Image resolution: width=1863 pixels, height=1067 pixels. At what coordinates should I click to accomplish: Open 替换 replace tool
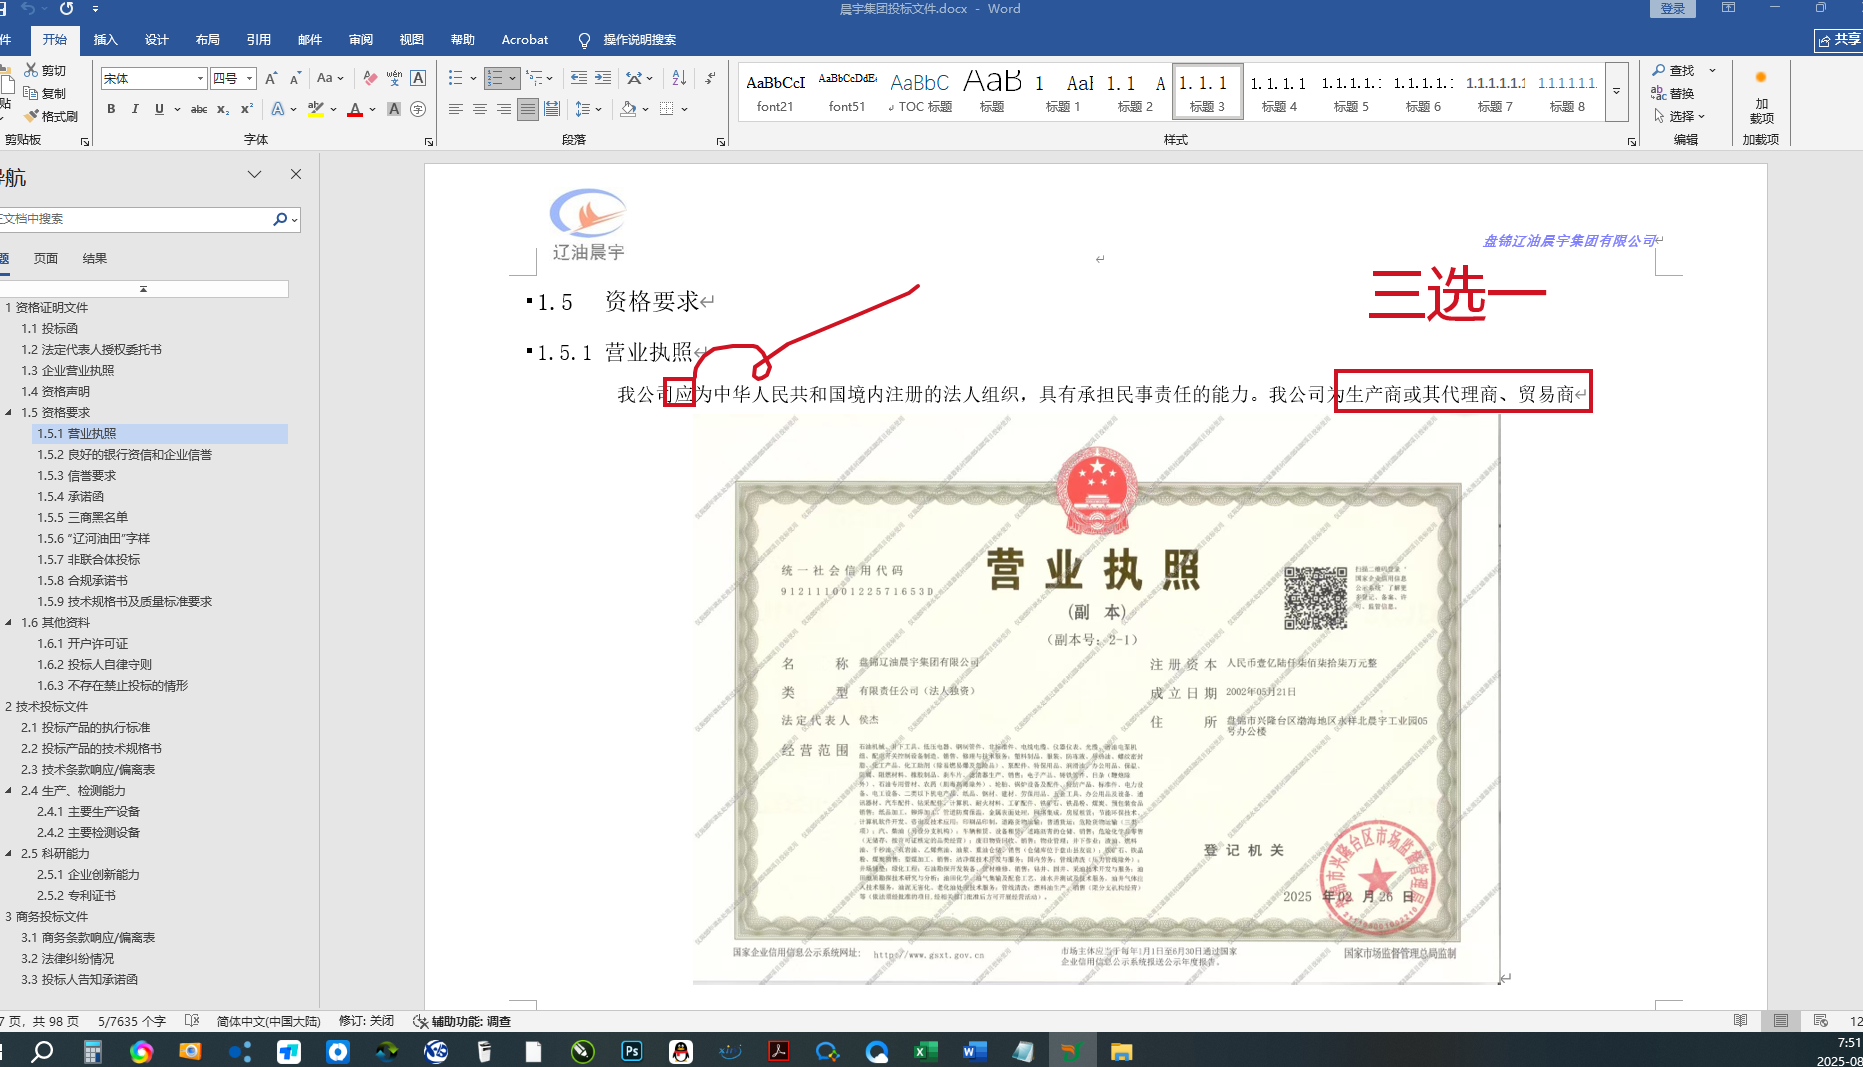1673,93
